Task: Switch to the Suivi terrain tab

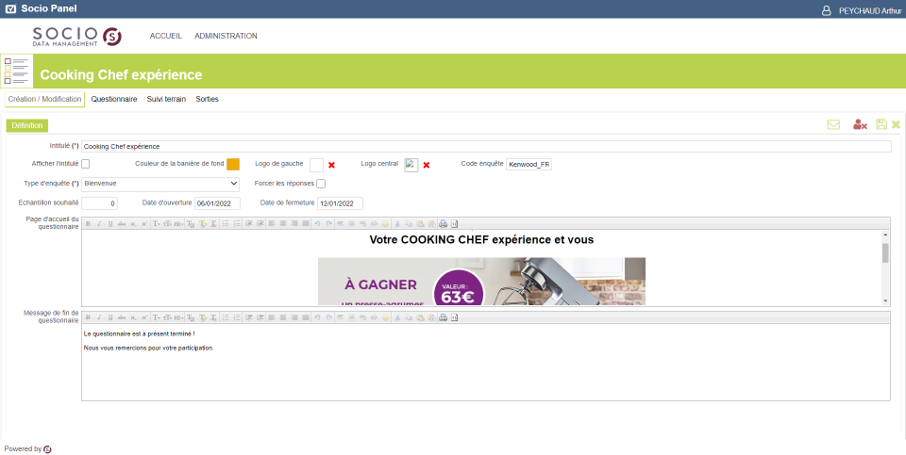Action: (166, 99)
